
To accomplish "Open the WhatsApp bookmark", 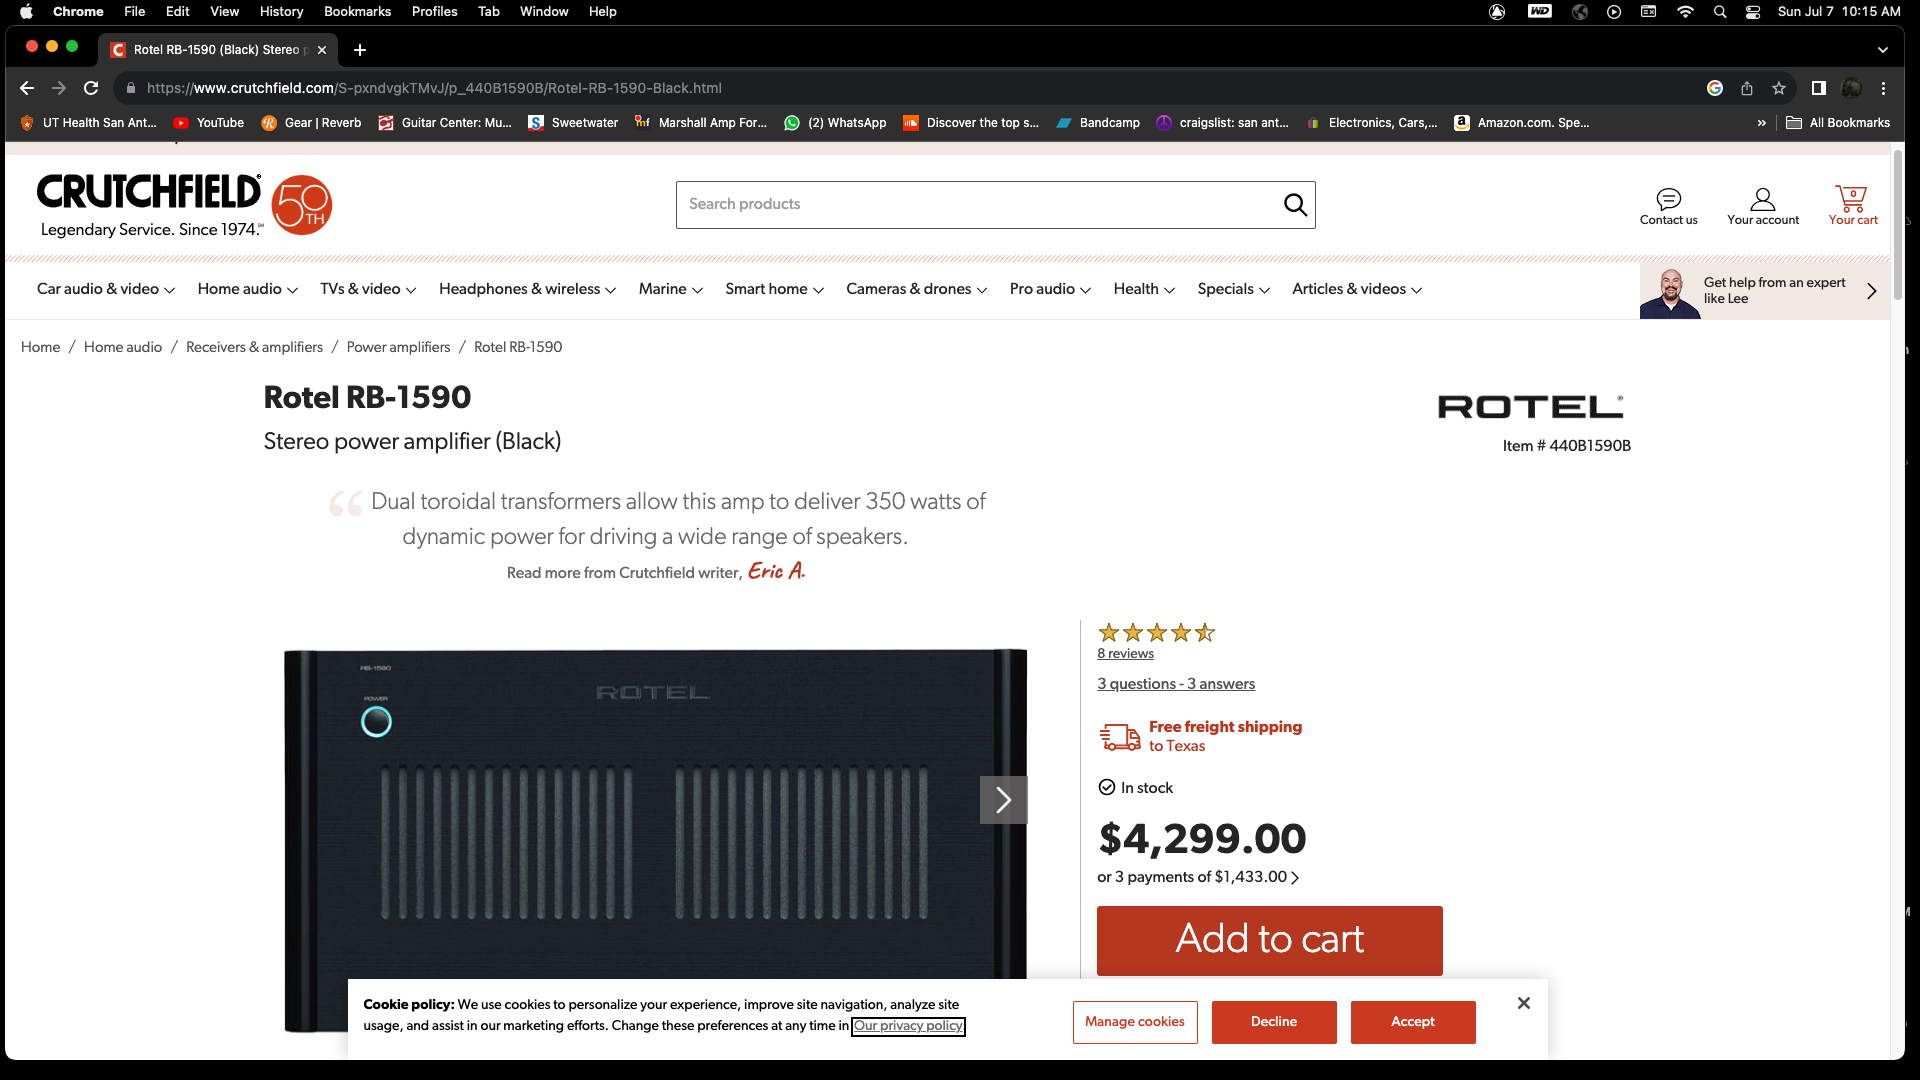I will click(x=835, y=123).
